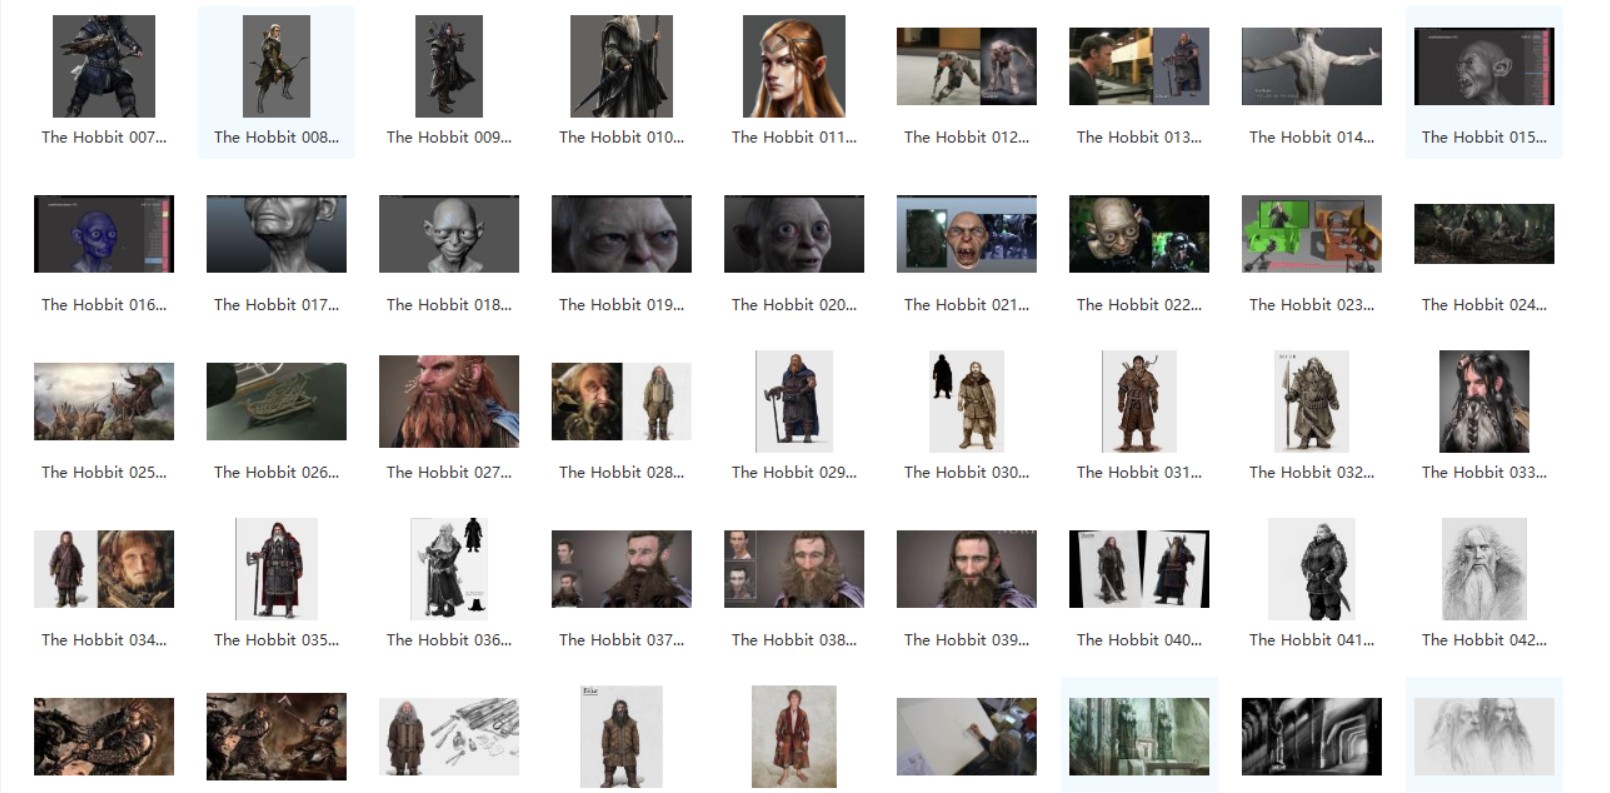Click the "The Hobbit 015..." file name
Viewport: 1610px width, 793px height.
click(x=1484, y=137)
